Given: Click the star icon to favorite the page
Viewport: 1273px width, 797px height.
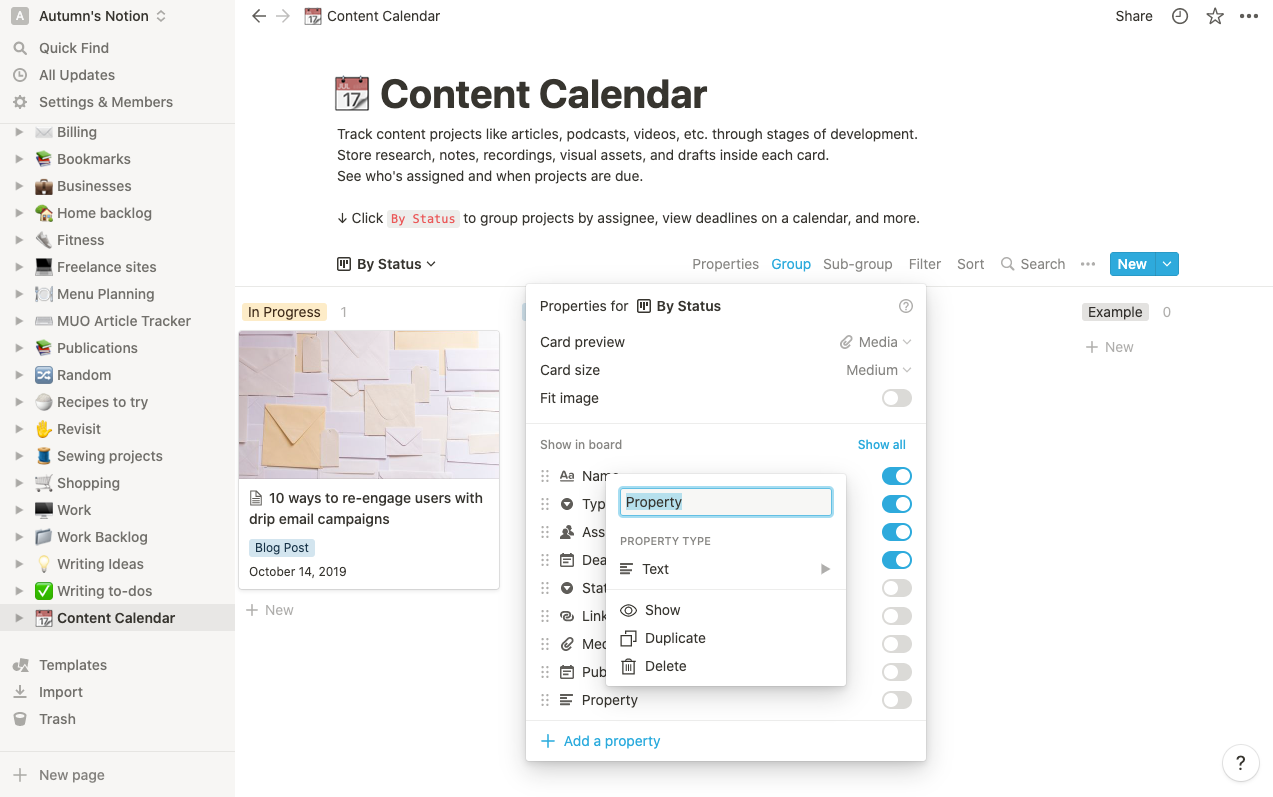Looking at the screenshot, I should point(1215,16).
